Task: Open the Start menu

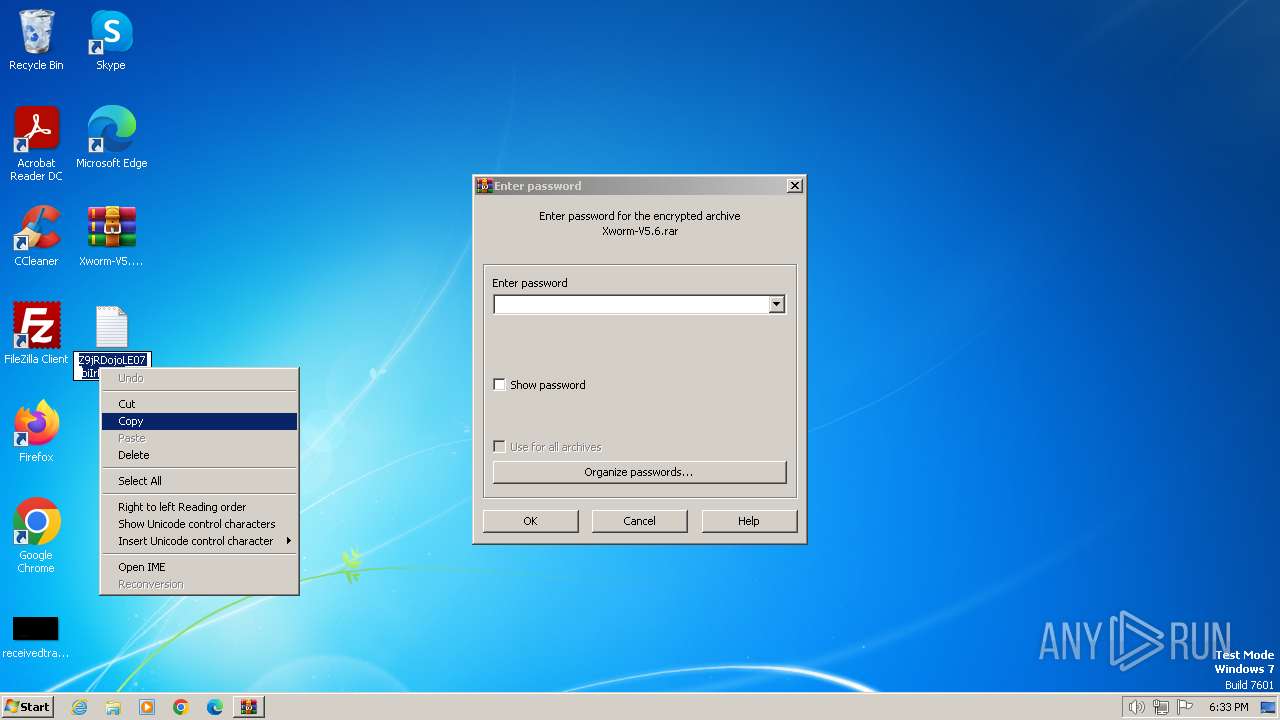Action: (28, 706)
